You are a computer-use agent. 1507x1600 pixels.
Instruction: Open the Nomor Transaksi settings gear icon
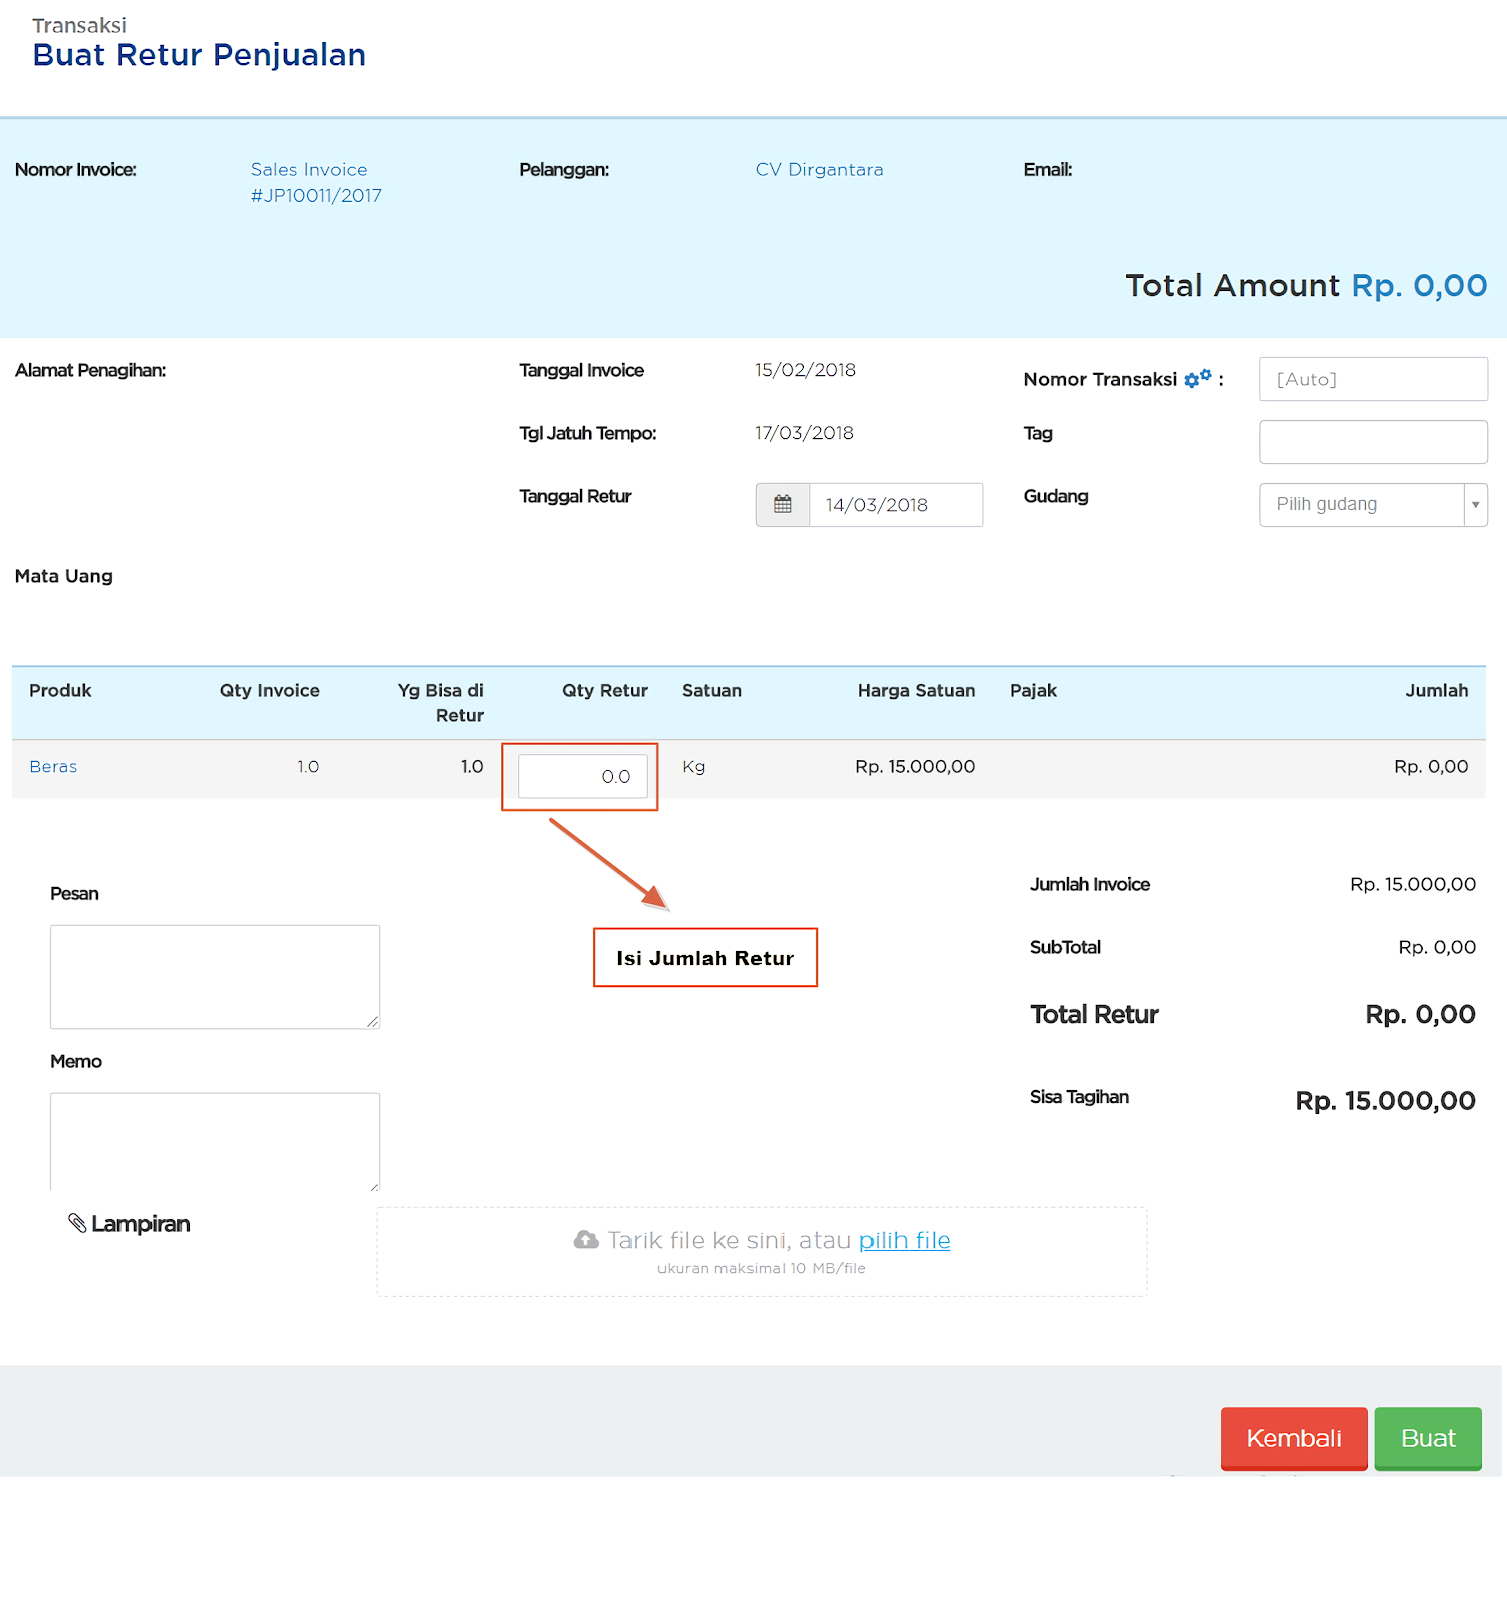[x=1197, y=379]
